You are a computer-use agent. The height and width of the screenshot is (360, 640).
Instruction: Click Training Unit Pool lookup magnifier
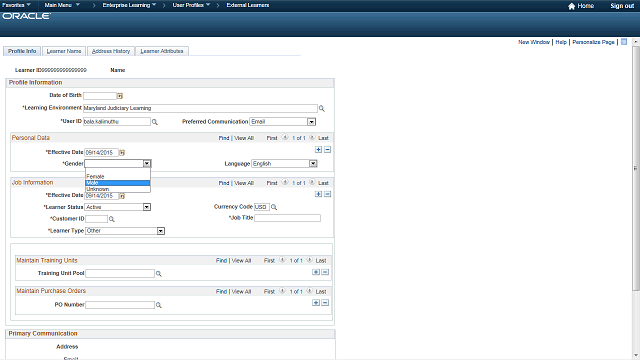pyautogui.click(x=159, y=274)
